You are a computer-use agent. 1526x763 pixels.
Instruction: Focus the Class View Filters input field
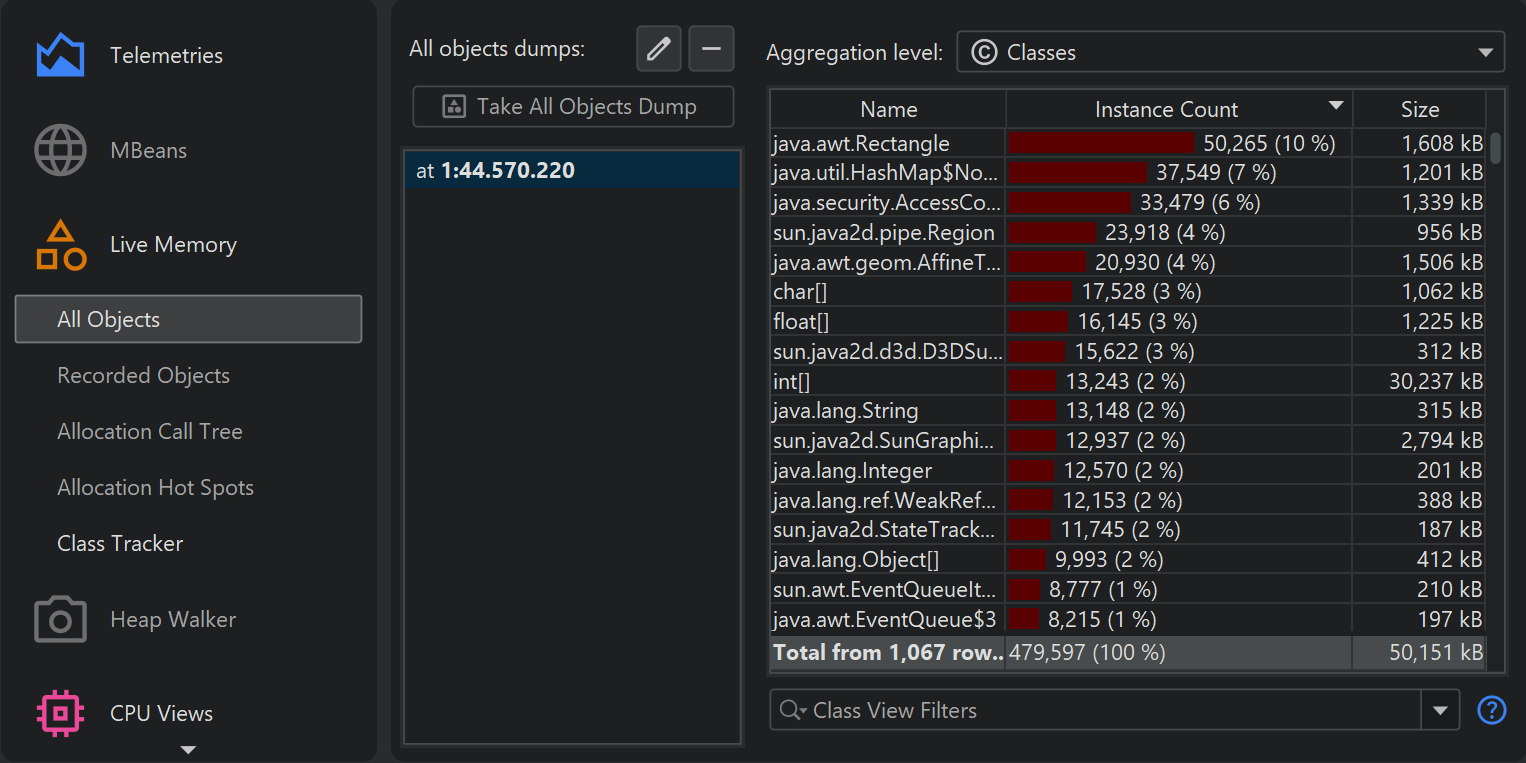1100,710
